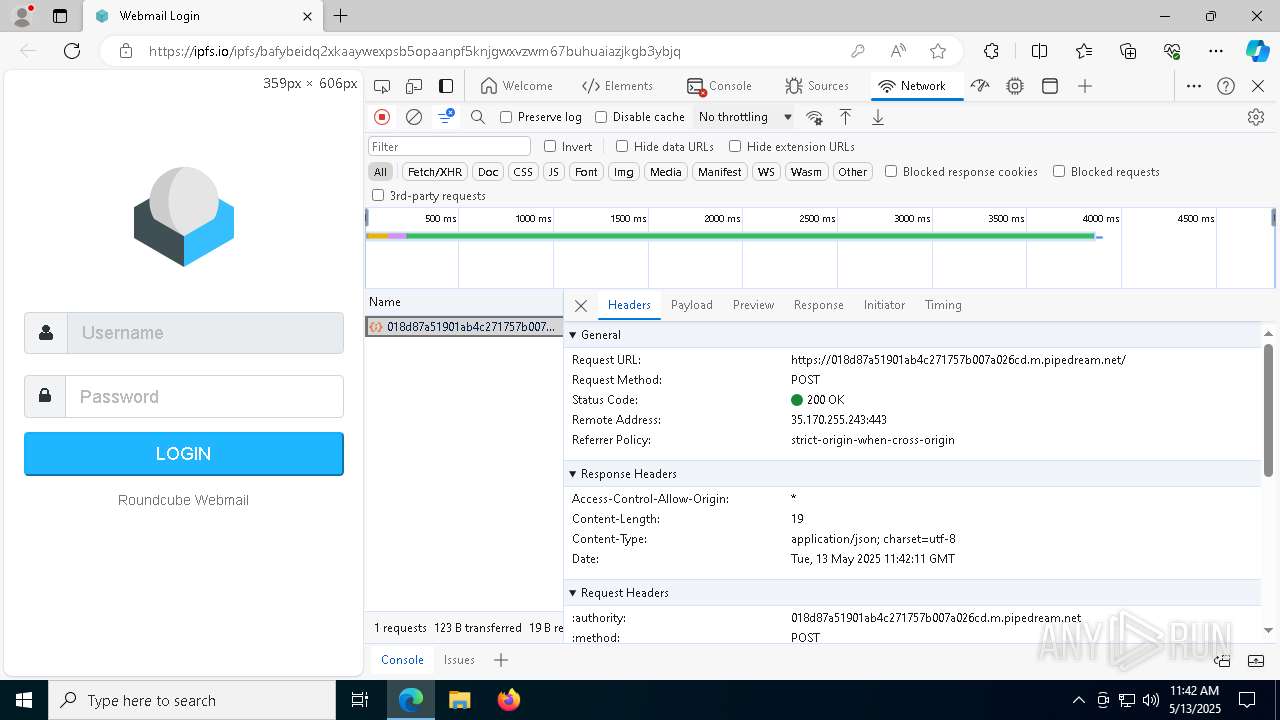
Task: Show hidden system tray icons
Action: tap(1078, 700)
